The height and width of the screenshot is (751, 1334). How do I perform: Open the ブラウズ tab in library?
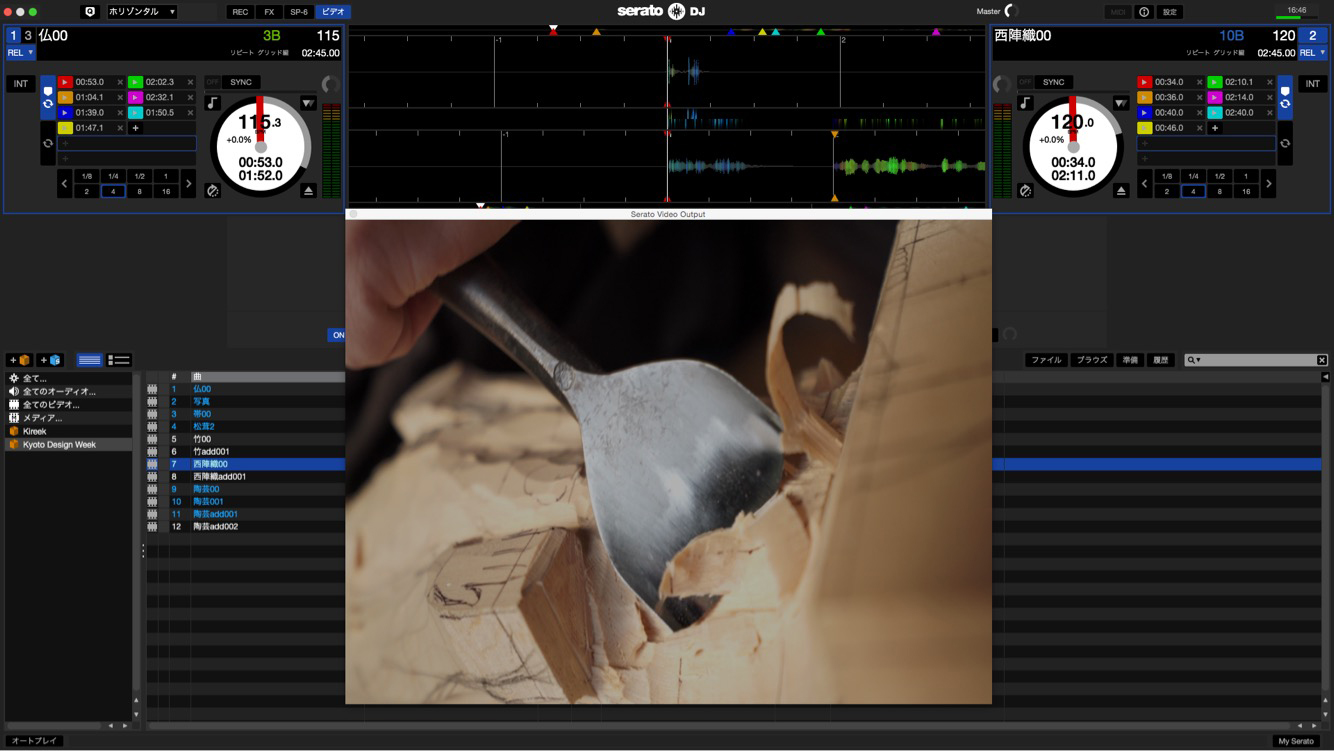coord(1092,360)
